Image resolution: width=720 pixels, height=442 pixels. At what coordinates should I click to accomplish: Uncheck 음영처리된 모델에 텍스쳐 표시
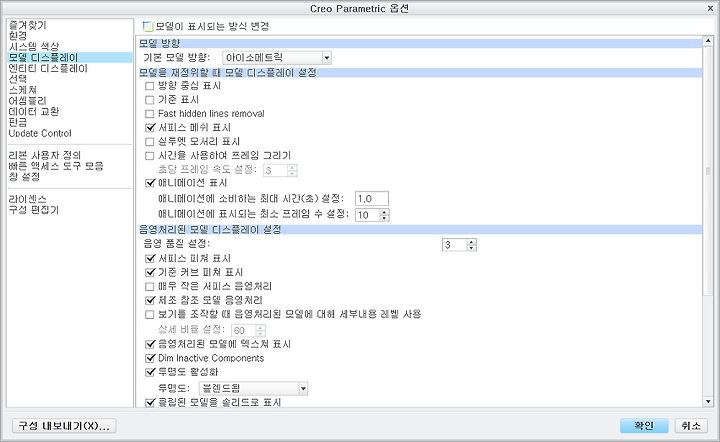pyautogui.click(x=149, y=344)
